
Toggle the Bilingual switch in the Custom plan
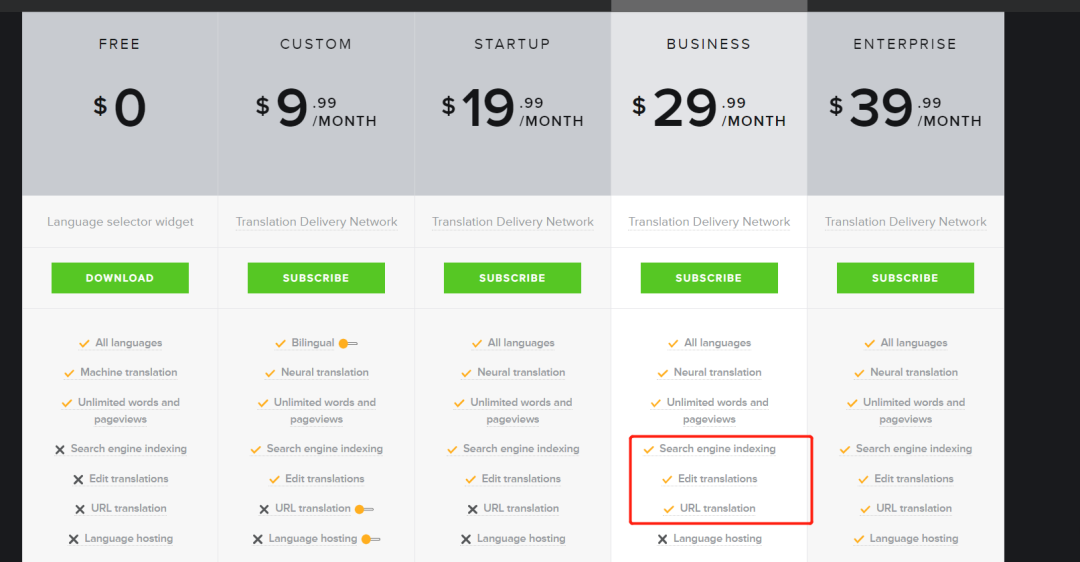pyautogui.click(x=347, y=343)
